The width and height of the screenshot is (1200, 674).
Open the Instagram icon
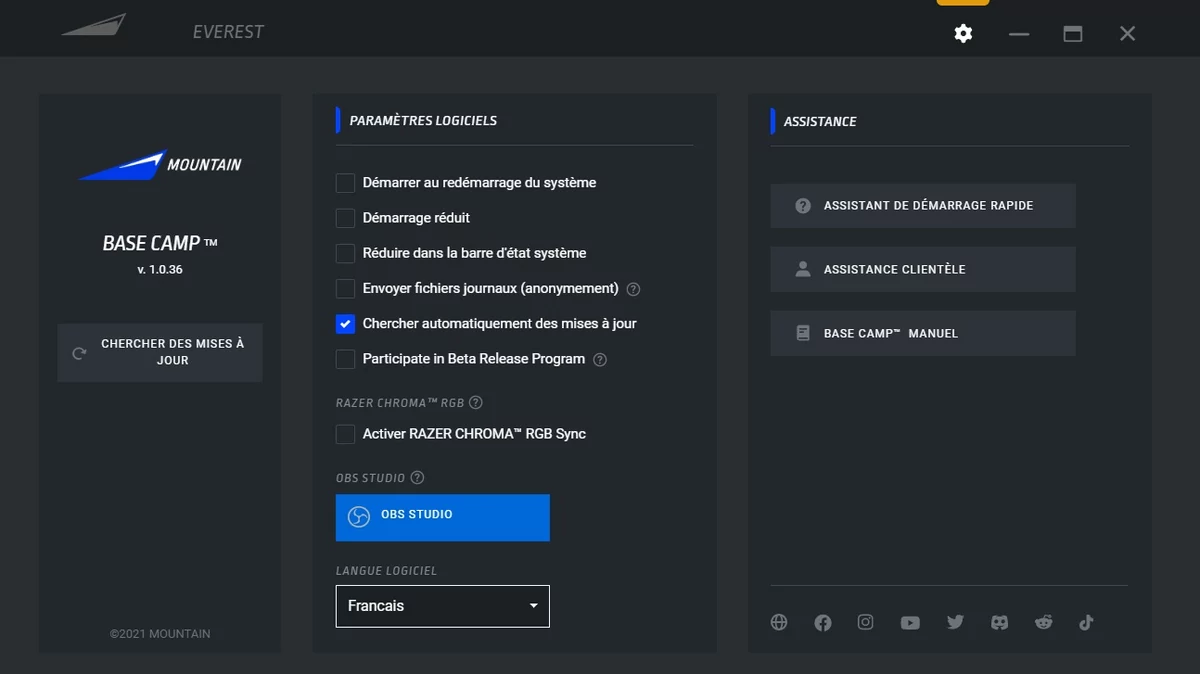[x=866, y=622]
